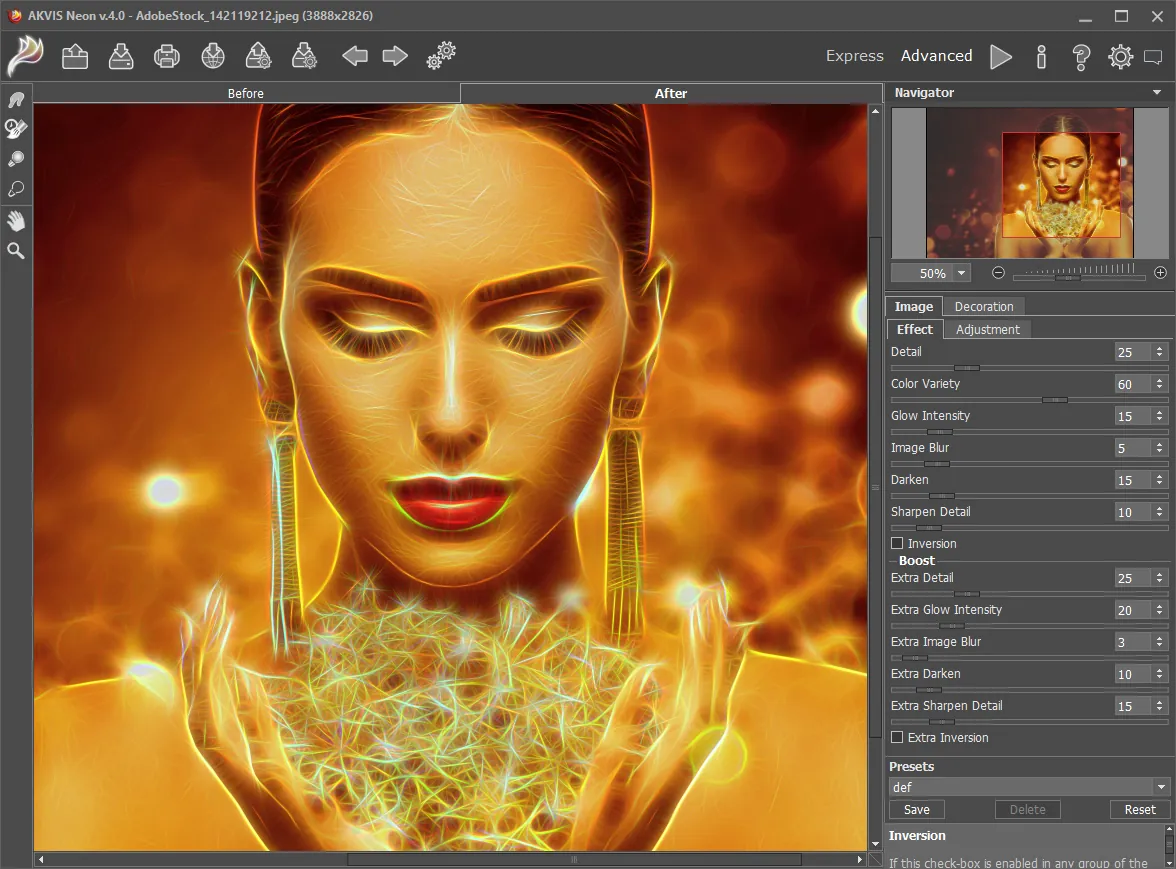Open a new image file

pos(75,56)
